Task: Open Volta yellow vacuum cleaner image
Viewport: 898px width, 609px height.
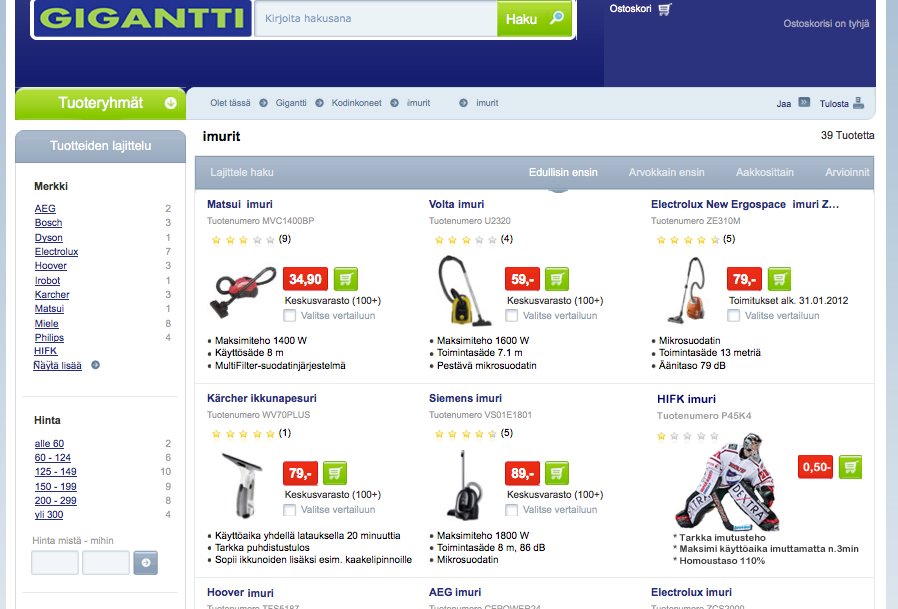Action: (x=463, y=290)
